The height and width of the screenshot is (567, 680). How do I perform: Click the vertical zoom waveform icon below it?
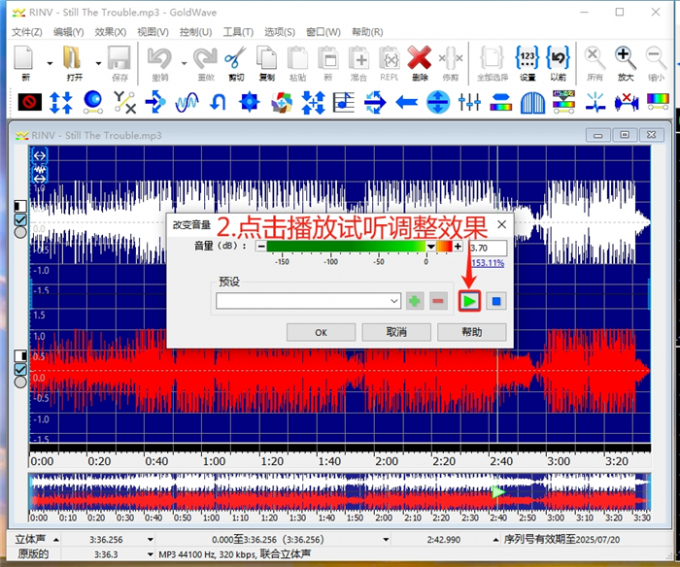click(x=39, y=174)
